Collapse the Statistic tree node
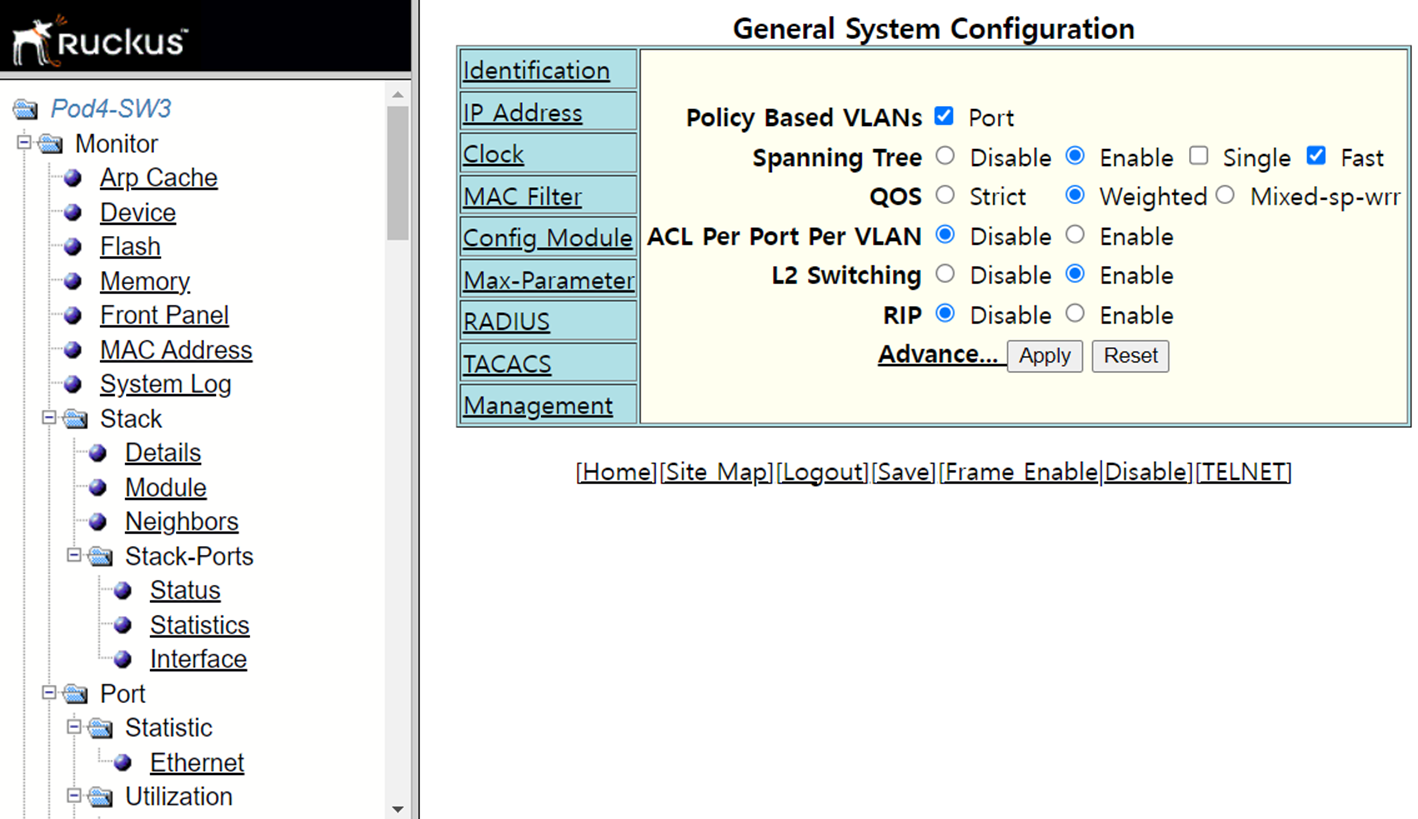1418x819 pixels. coord(74,727)
